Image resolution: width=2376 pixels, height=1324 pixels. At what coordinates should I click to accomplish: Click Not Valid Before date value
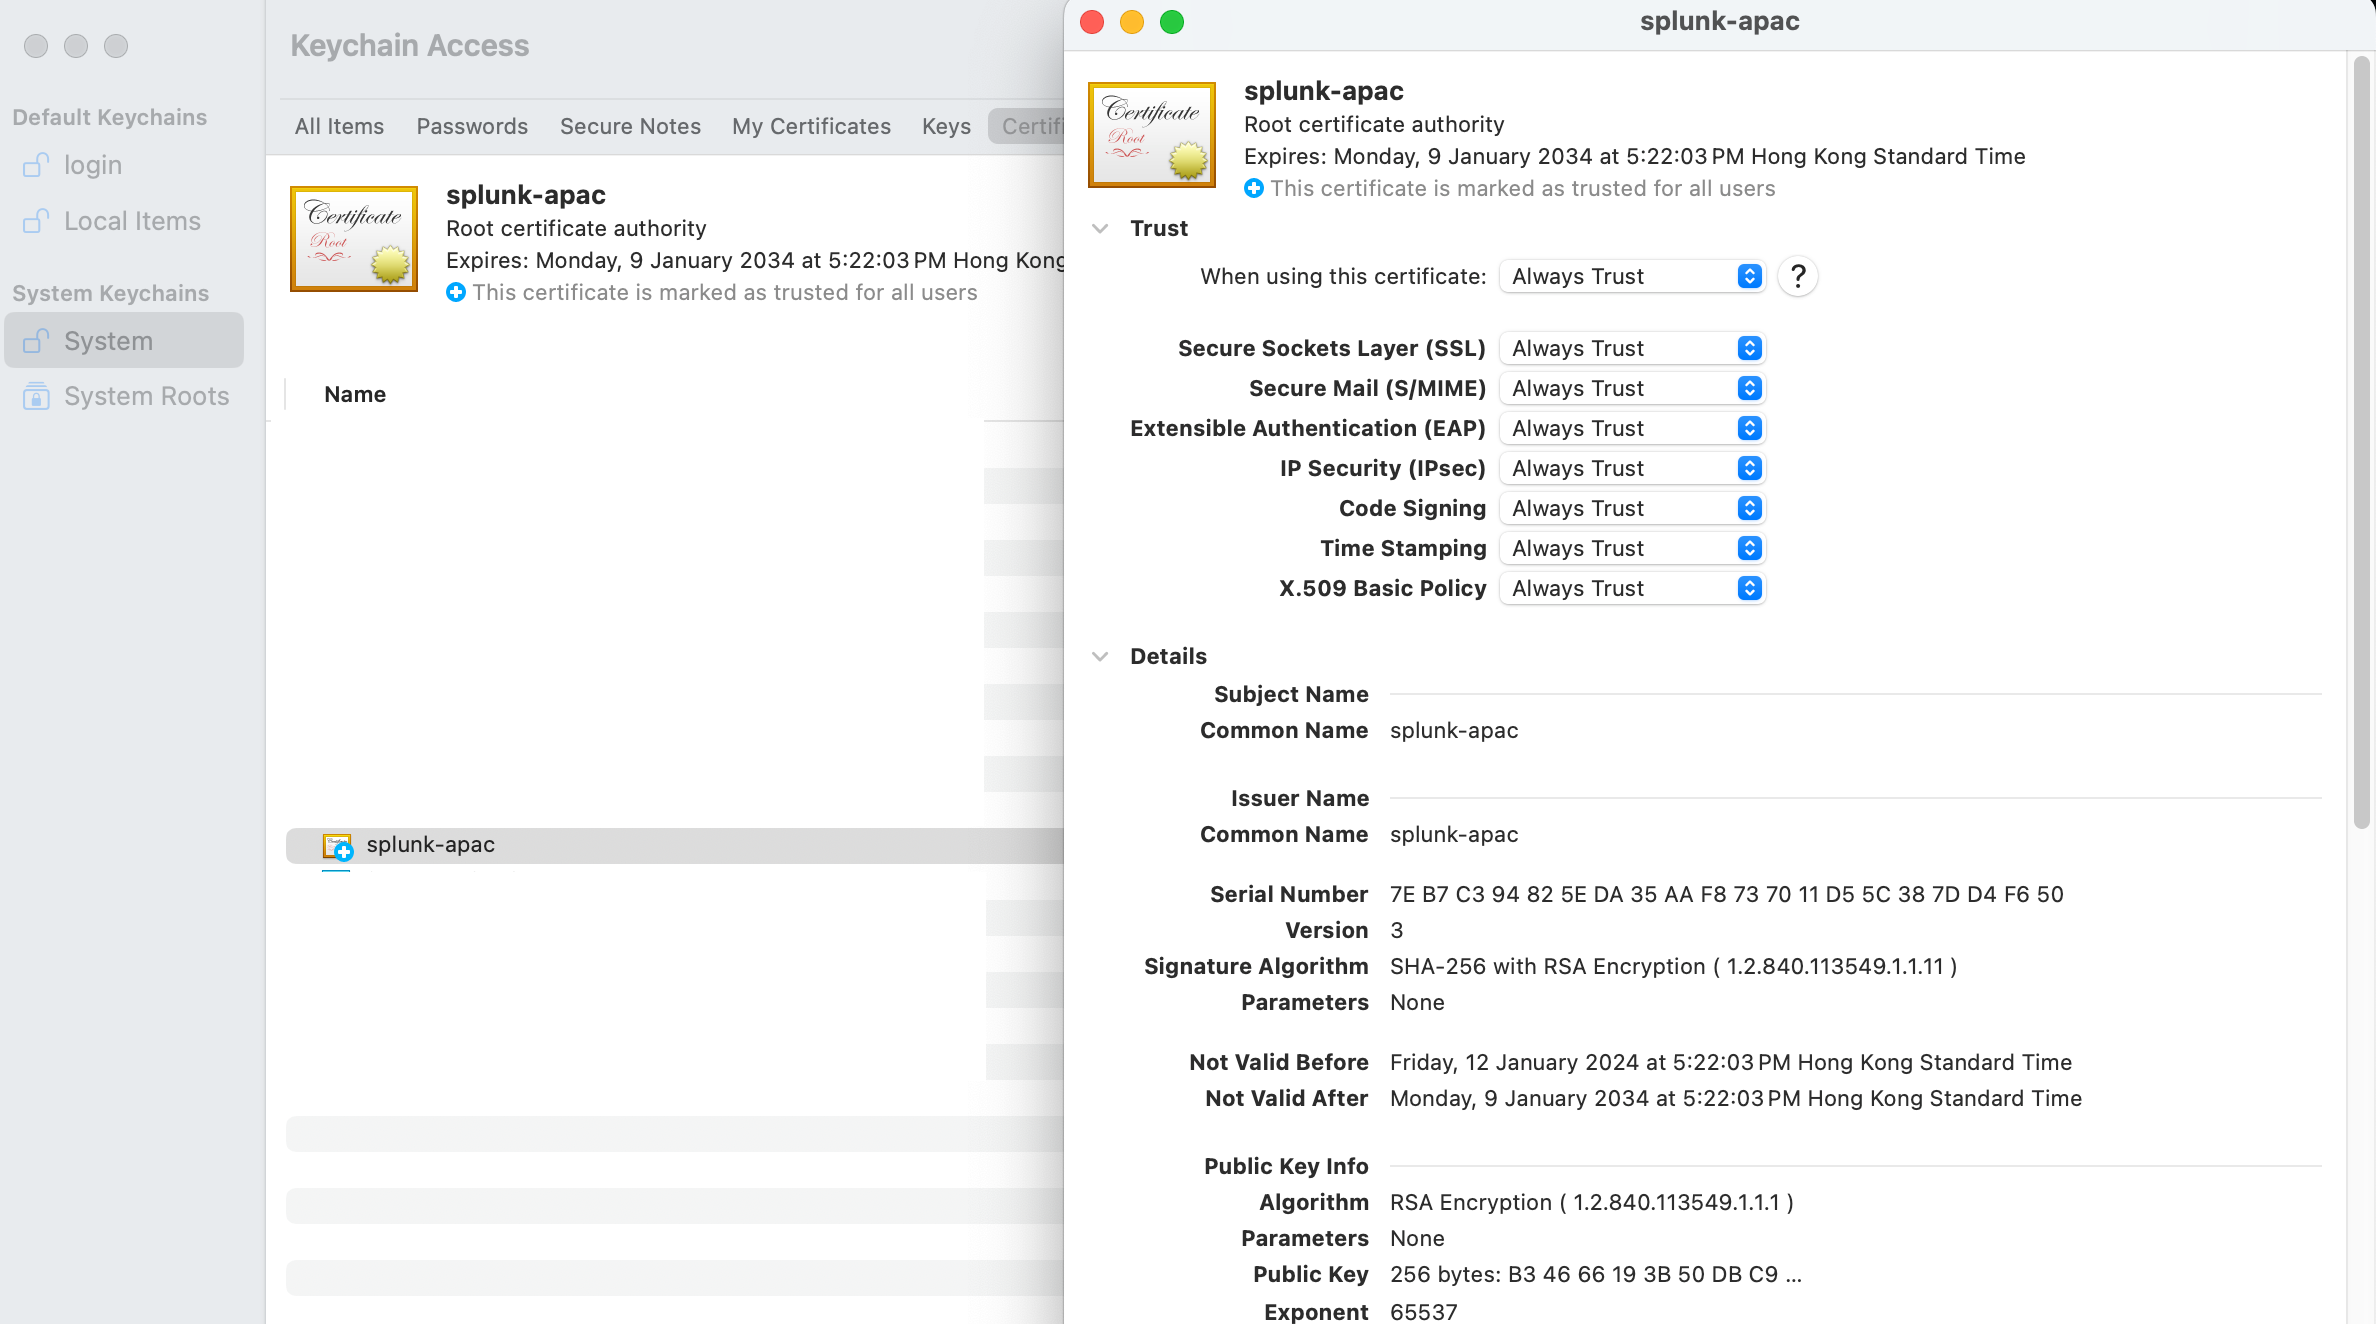pyautogui.click(x=1730, y=1062)
